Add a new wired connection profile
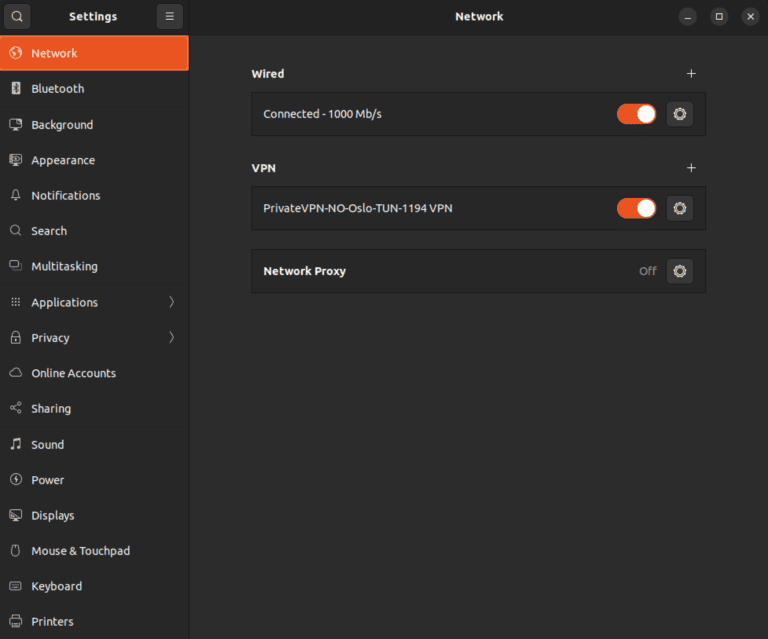 click(x=691, y=74)
